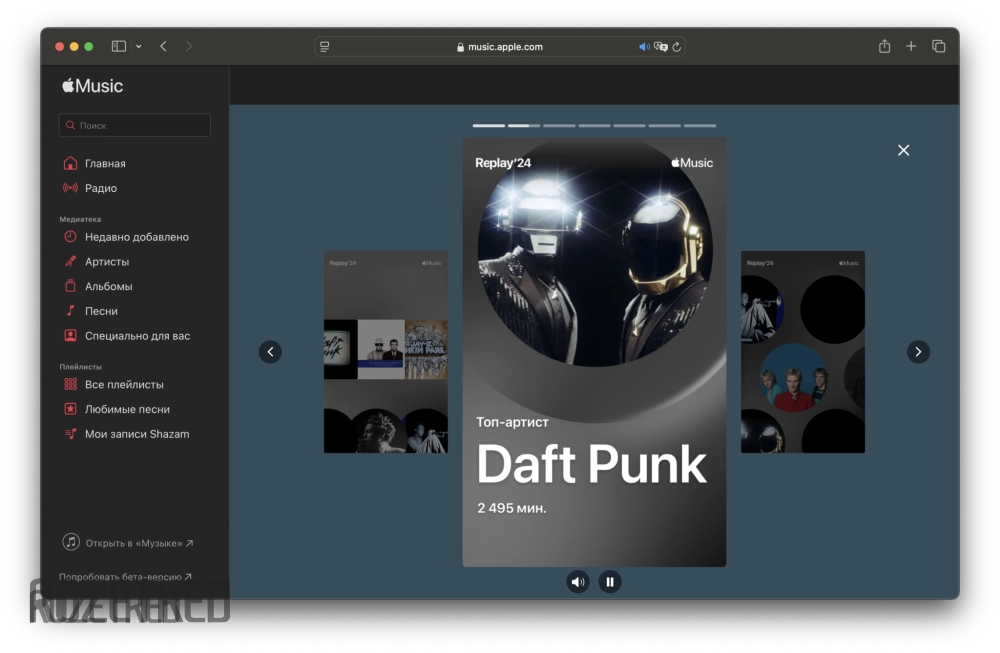The height and width of the screenshot is (653, 1000).
Task: Click the Недавно добавлено clock icon
Action: (70, 237)
